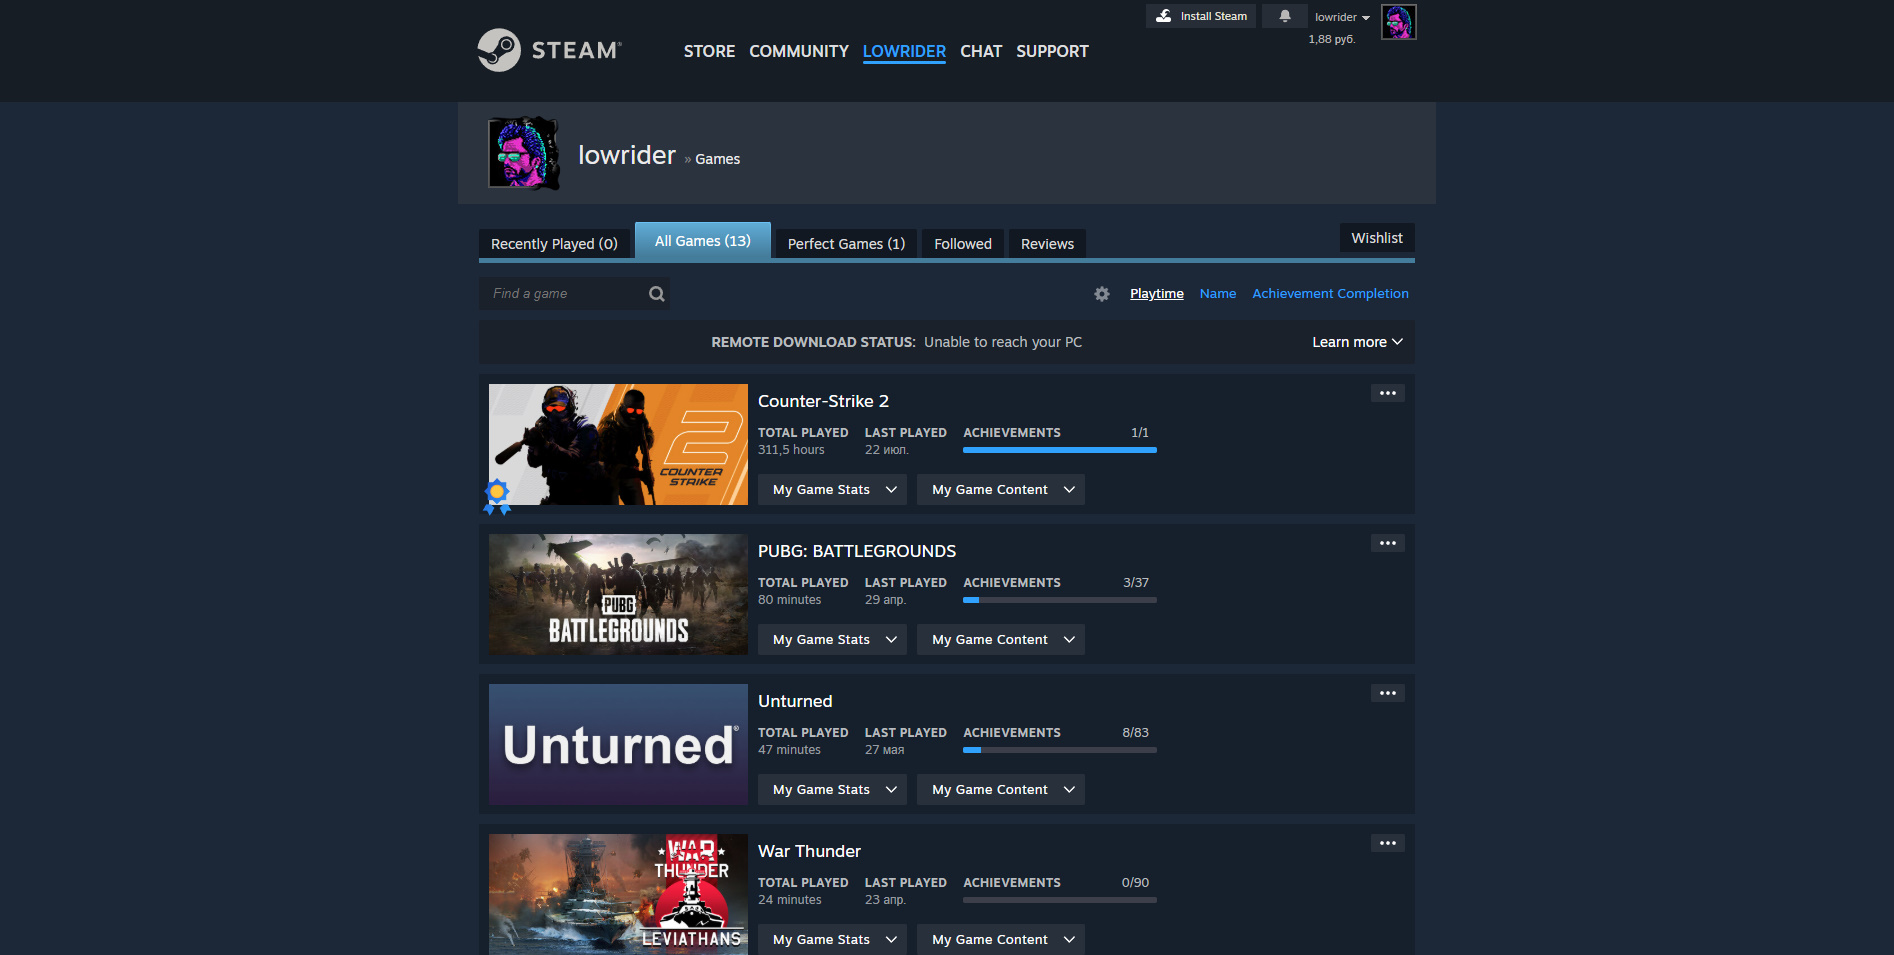Click the lowrider large profile avatar
Screen dimensions: 1894x955
(x=523, y=153)
